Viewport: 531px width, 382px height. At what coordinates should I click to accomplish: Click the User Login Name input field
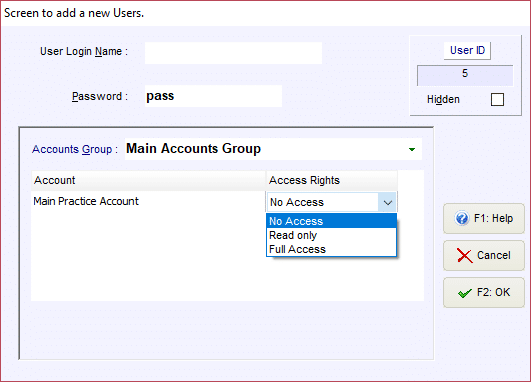click(x=233, y=53)
